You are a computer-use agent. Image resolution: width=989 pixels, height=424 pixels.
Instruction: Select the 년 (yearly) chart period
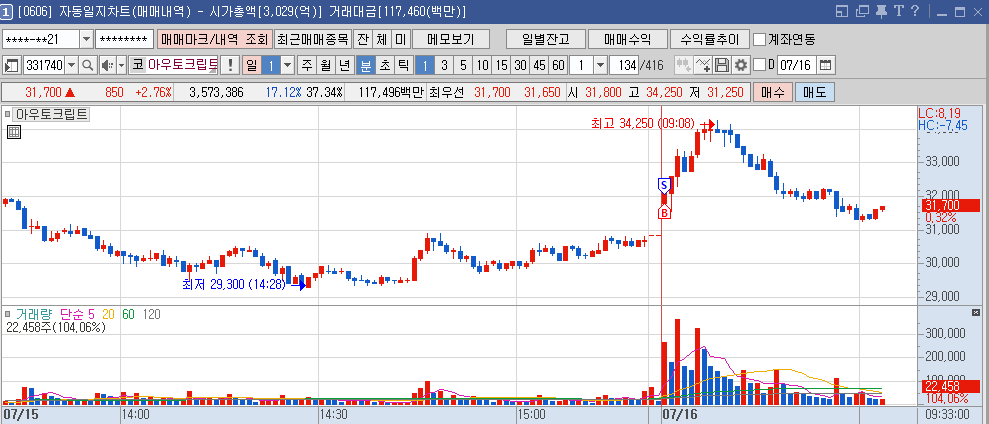point(344,65)
